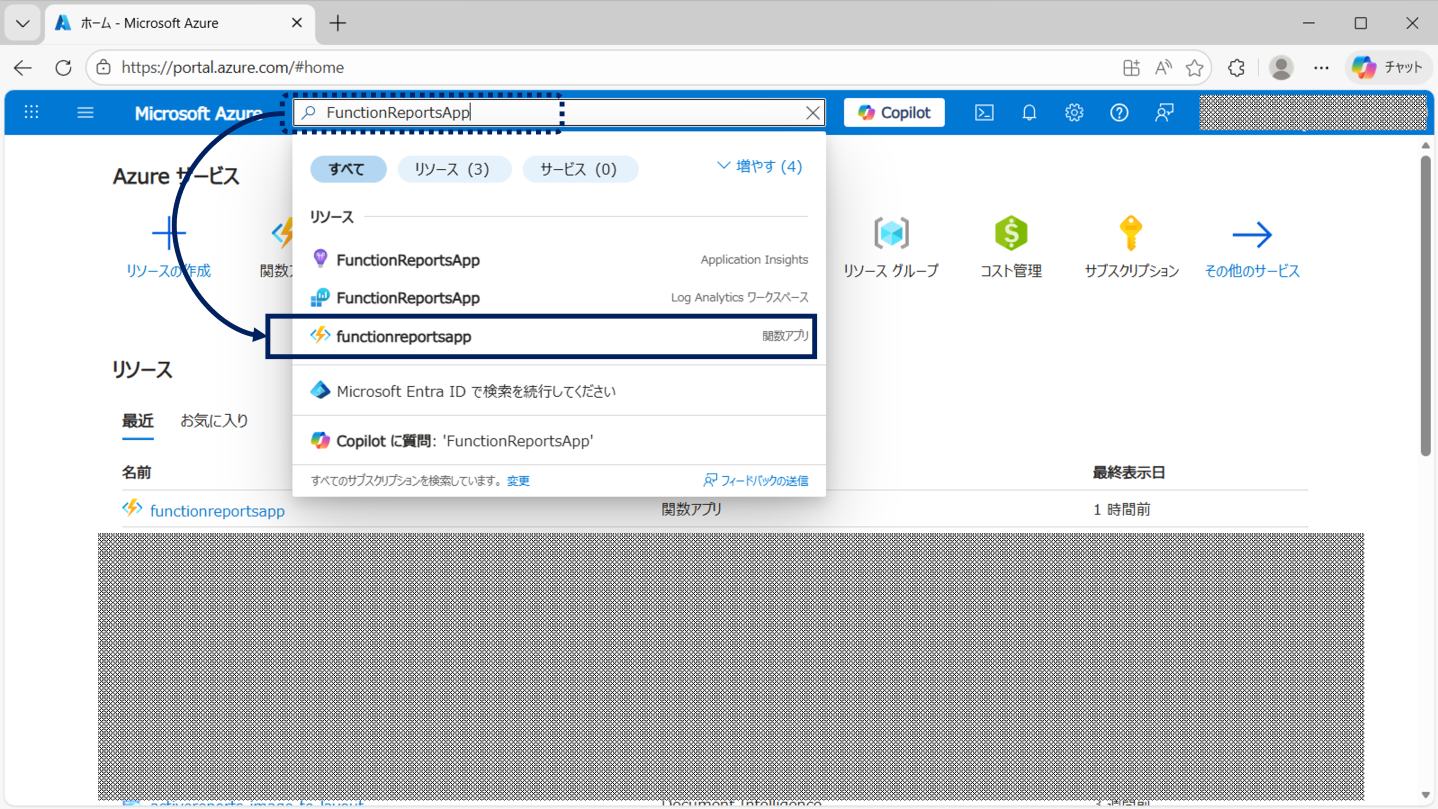
Task: Sort by 最終表示日 column header
Action: [x=1129, y=472]
